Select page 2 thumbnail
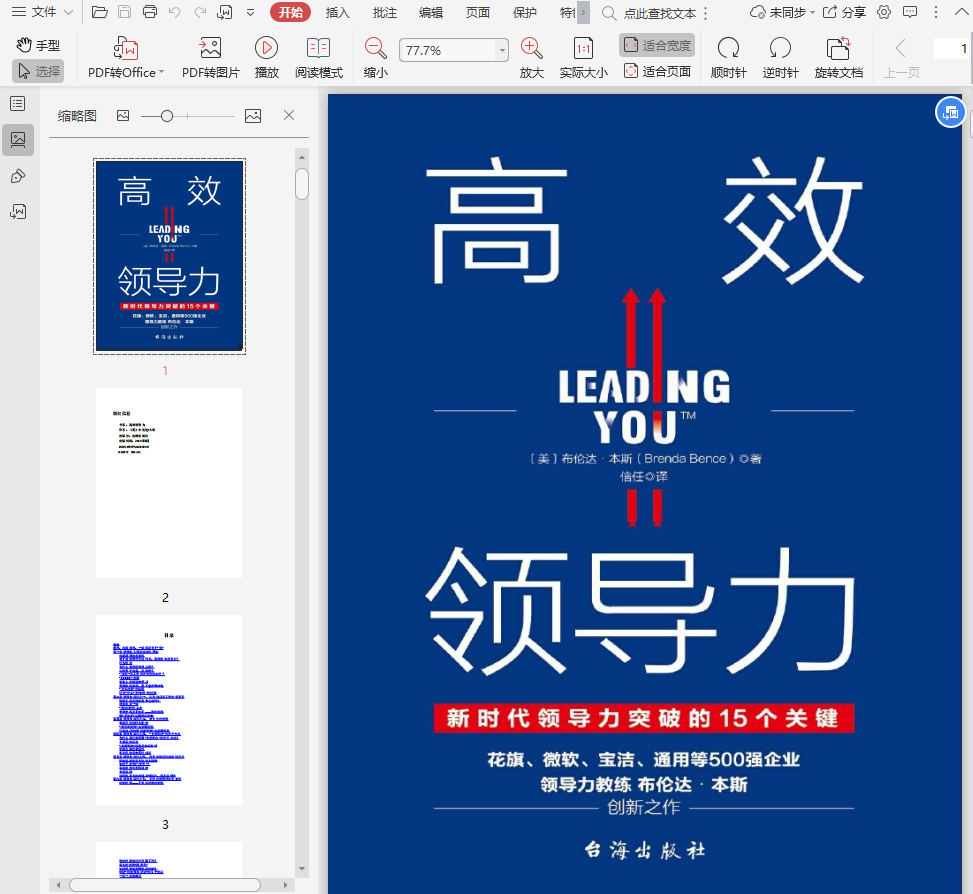The image size is (973, 894). tap(169, 483)
